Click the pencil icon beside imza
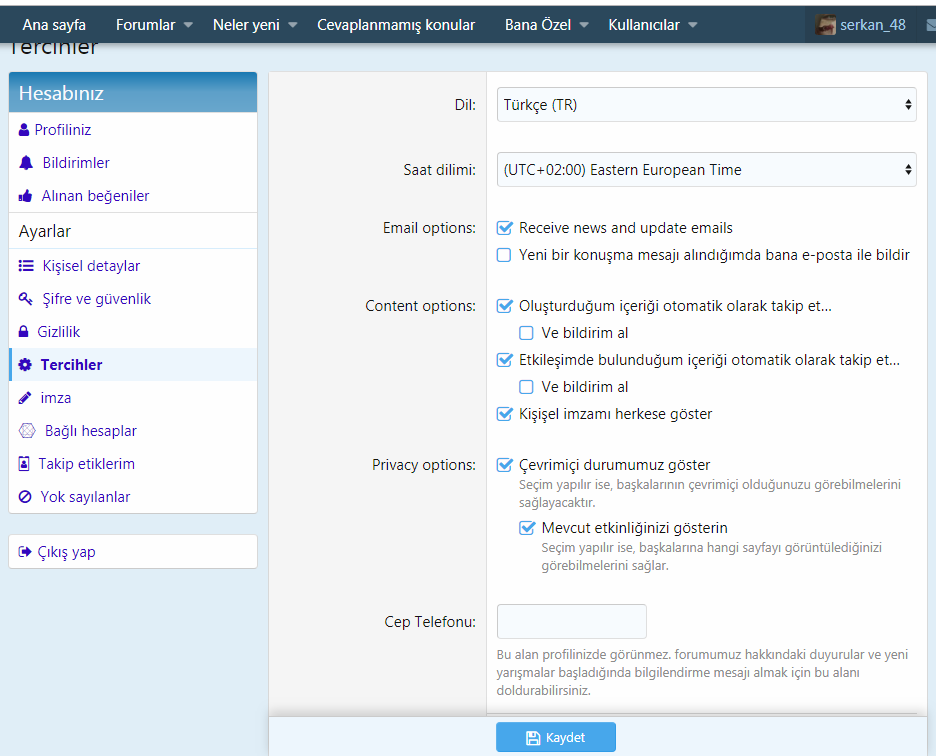Viewport: 936px width, 756px height. tap(25, 398)
